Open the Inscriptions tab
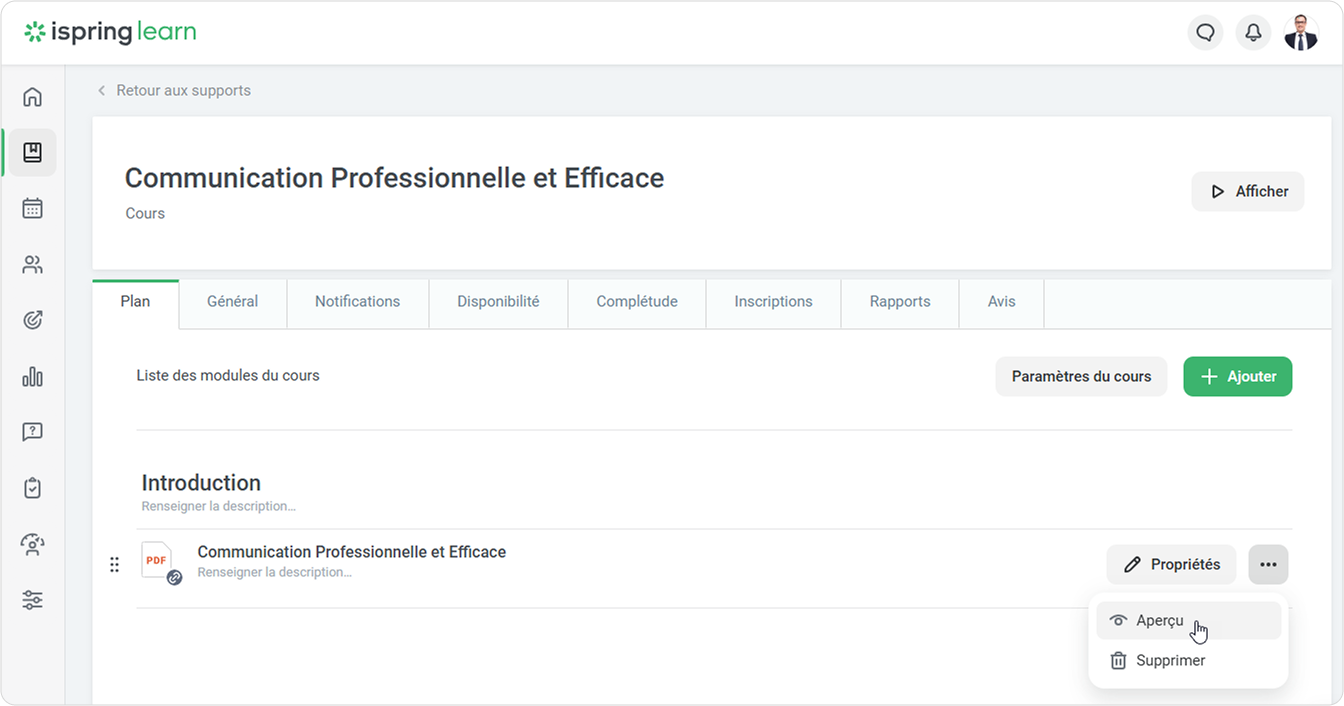 click(773, 302)
